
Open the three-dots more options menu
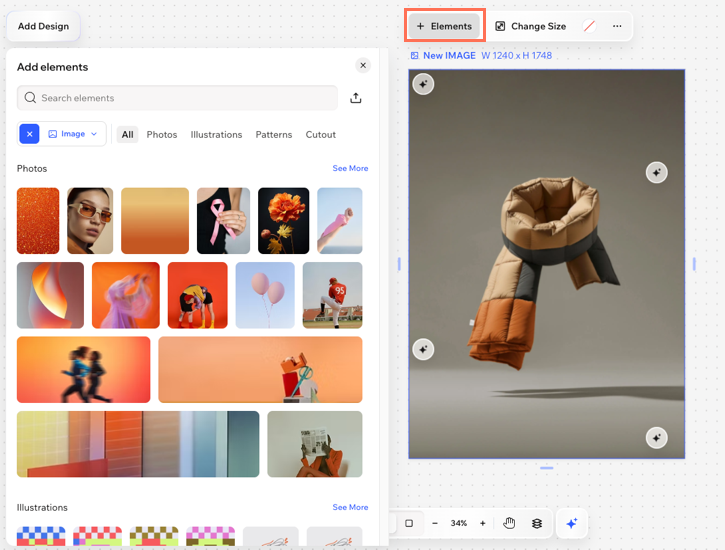pyautogui.click(x=617, y=26)
